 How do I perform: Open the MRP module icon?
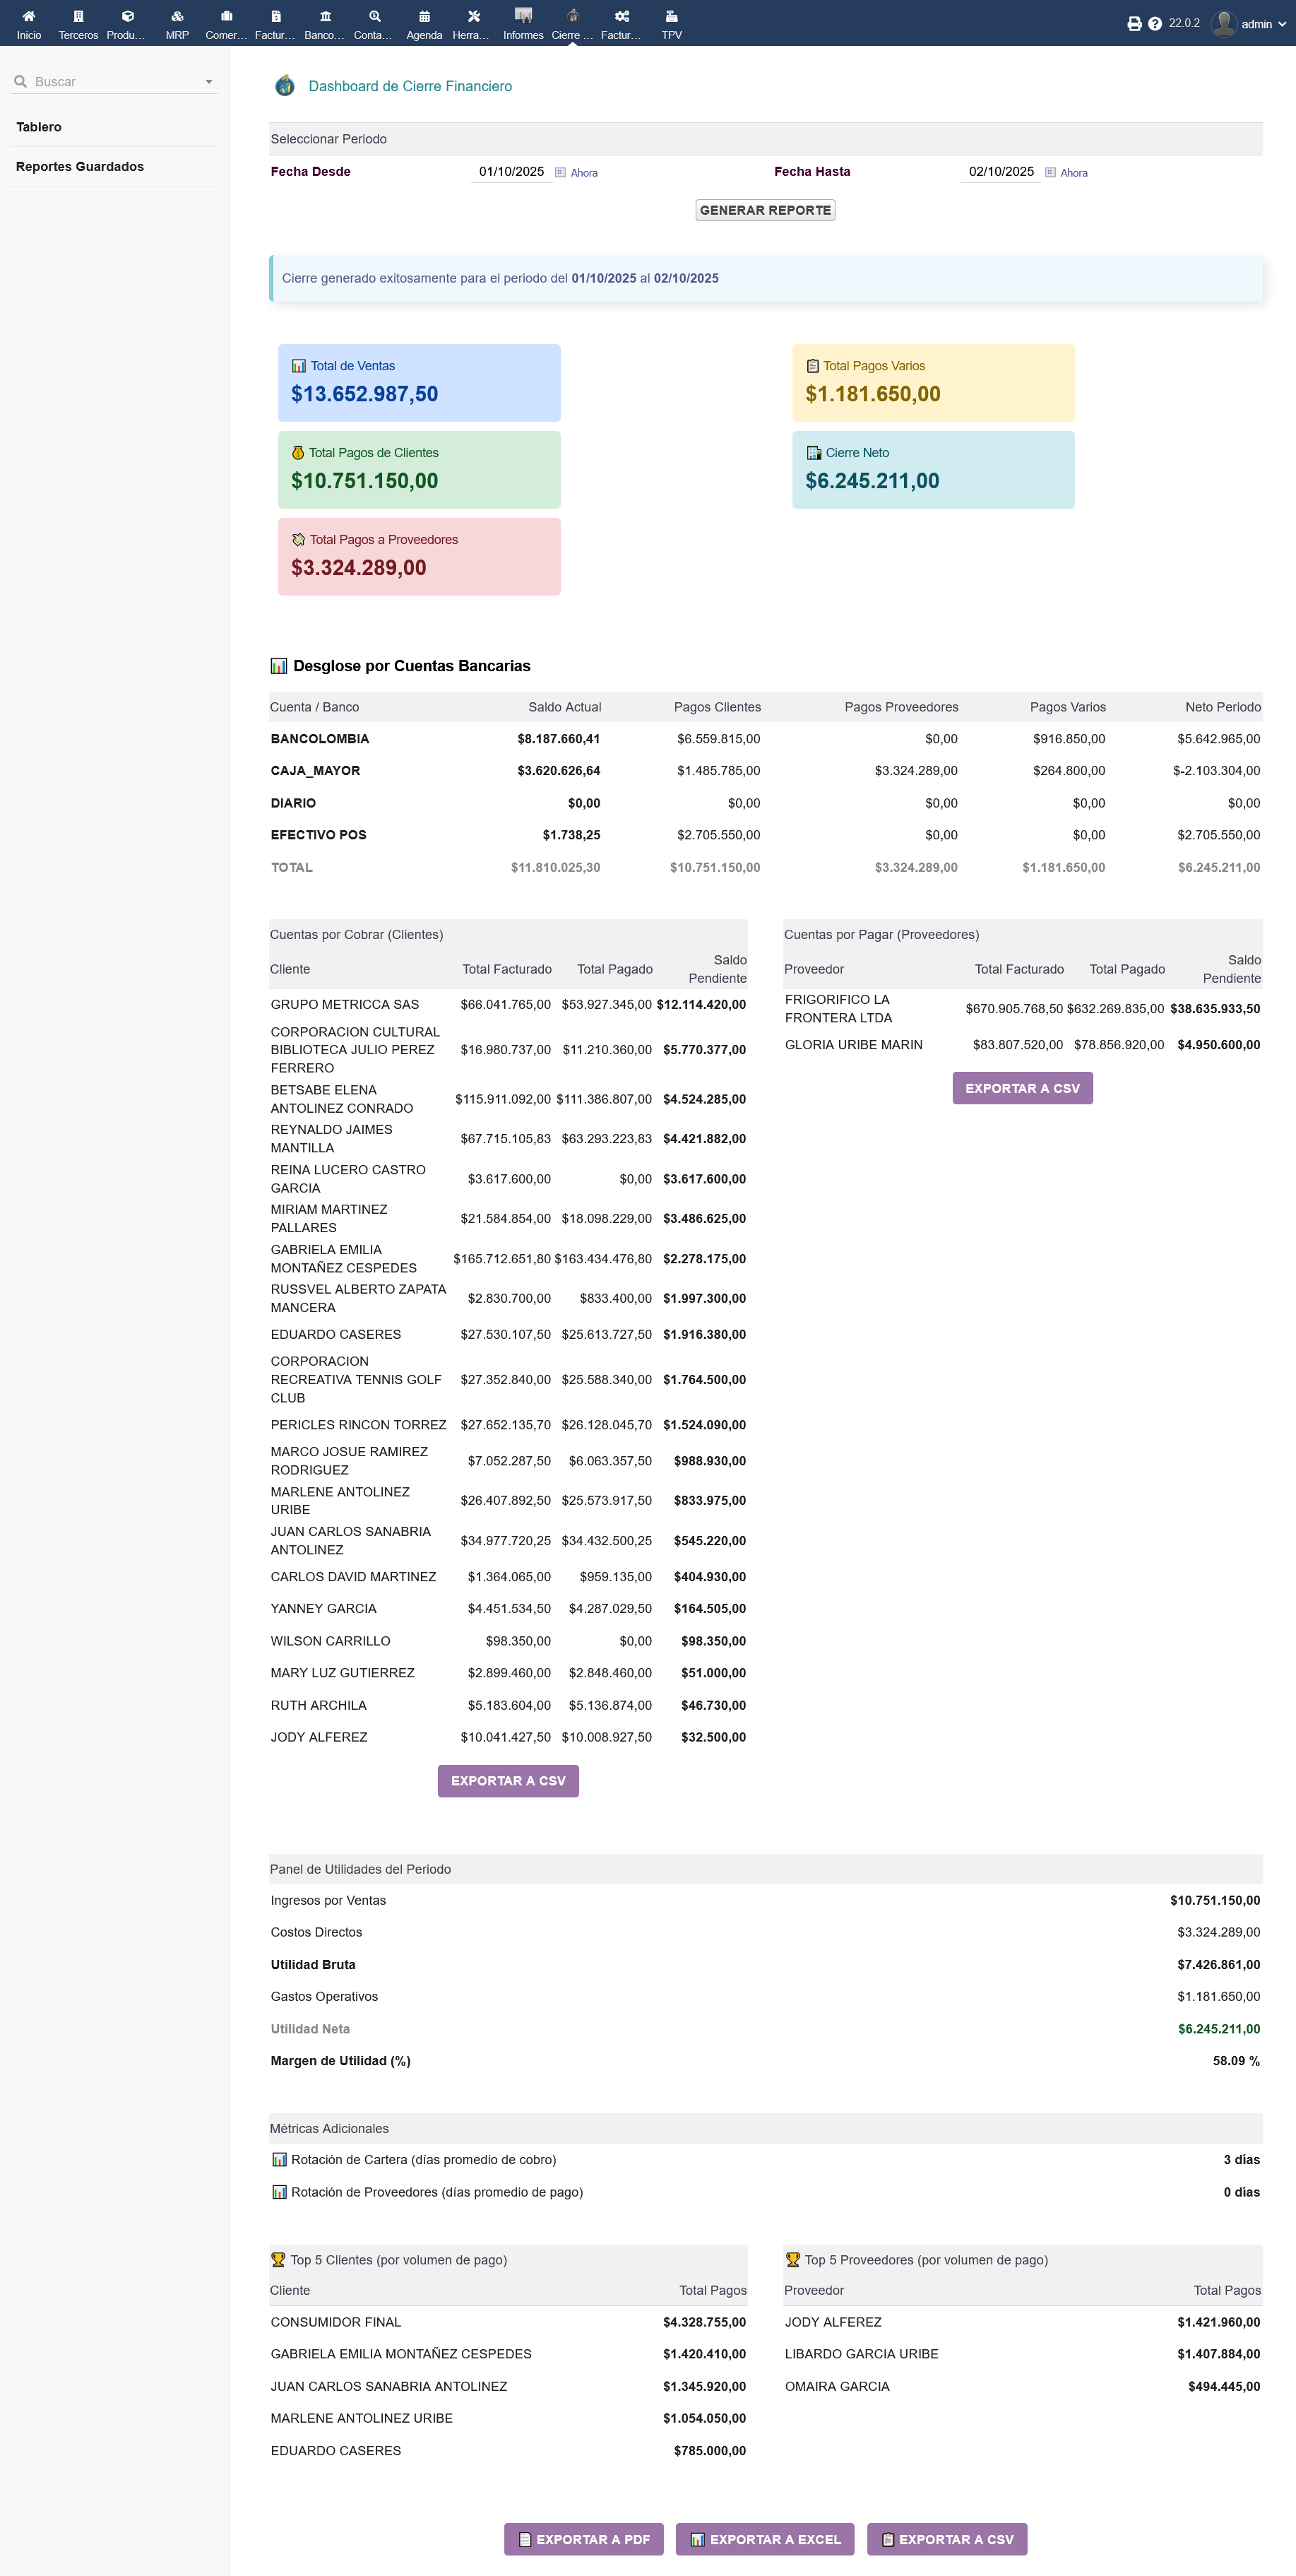point(177,16)
